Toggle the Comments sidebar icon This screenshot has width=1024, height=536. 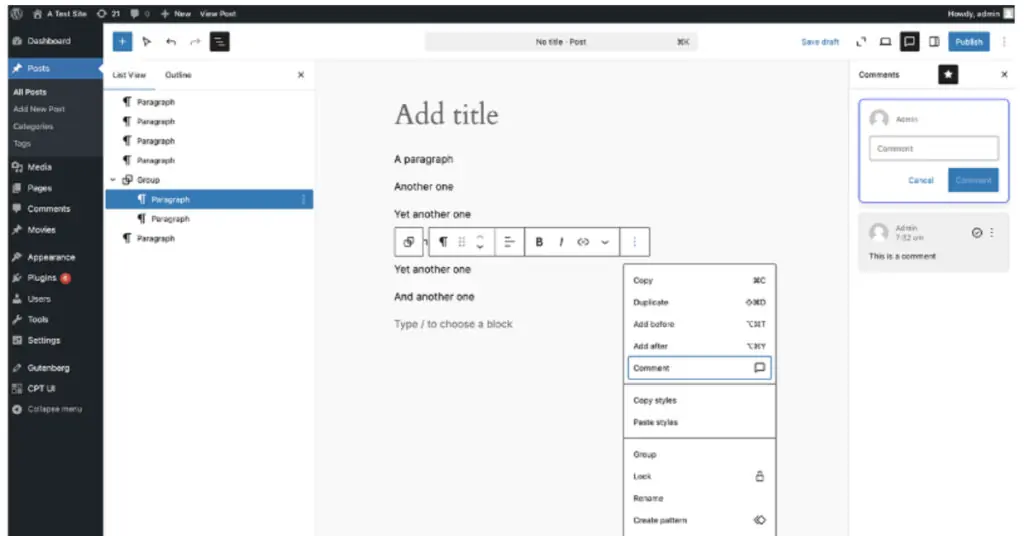909,42
